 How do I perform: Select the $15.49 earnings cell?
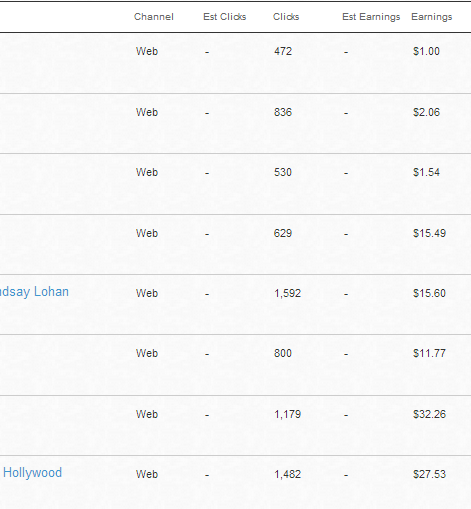click(429, 233)
